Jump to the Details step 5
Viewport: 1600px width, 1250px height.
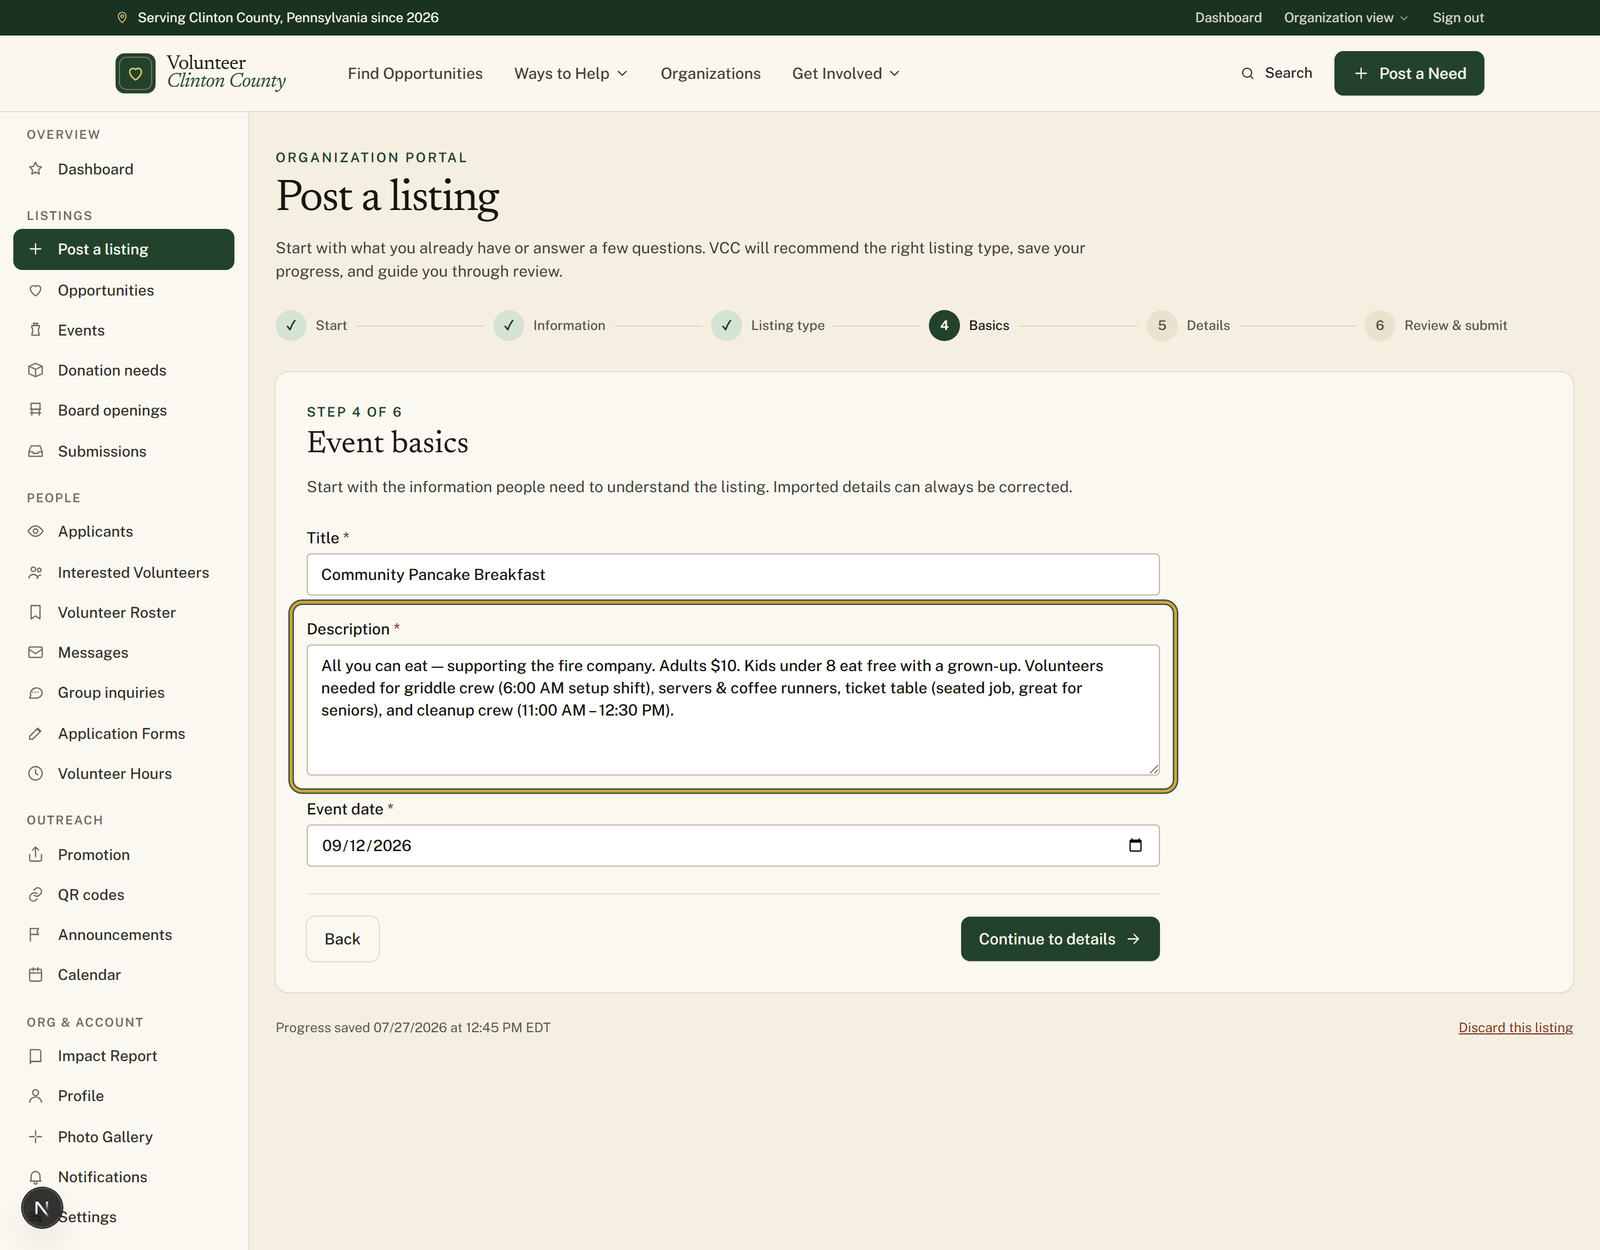click(x=1189, y=325)
